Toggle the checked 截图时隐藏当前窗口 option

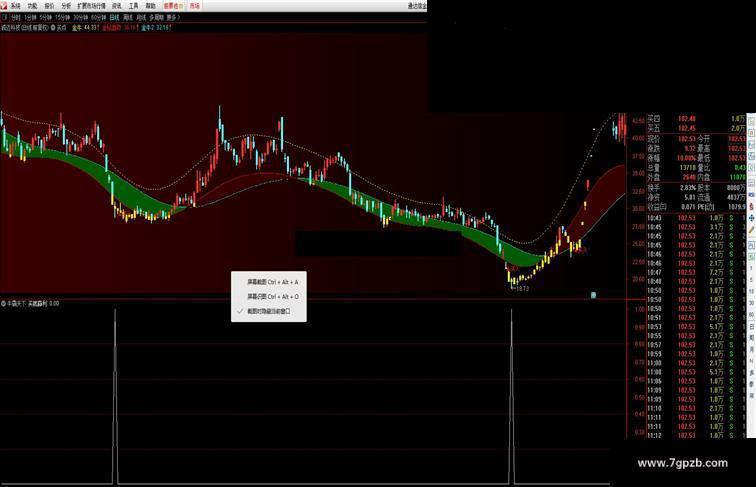[269, 311]
